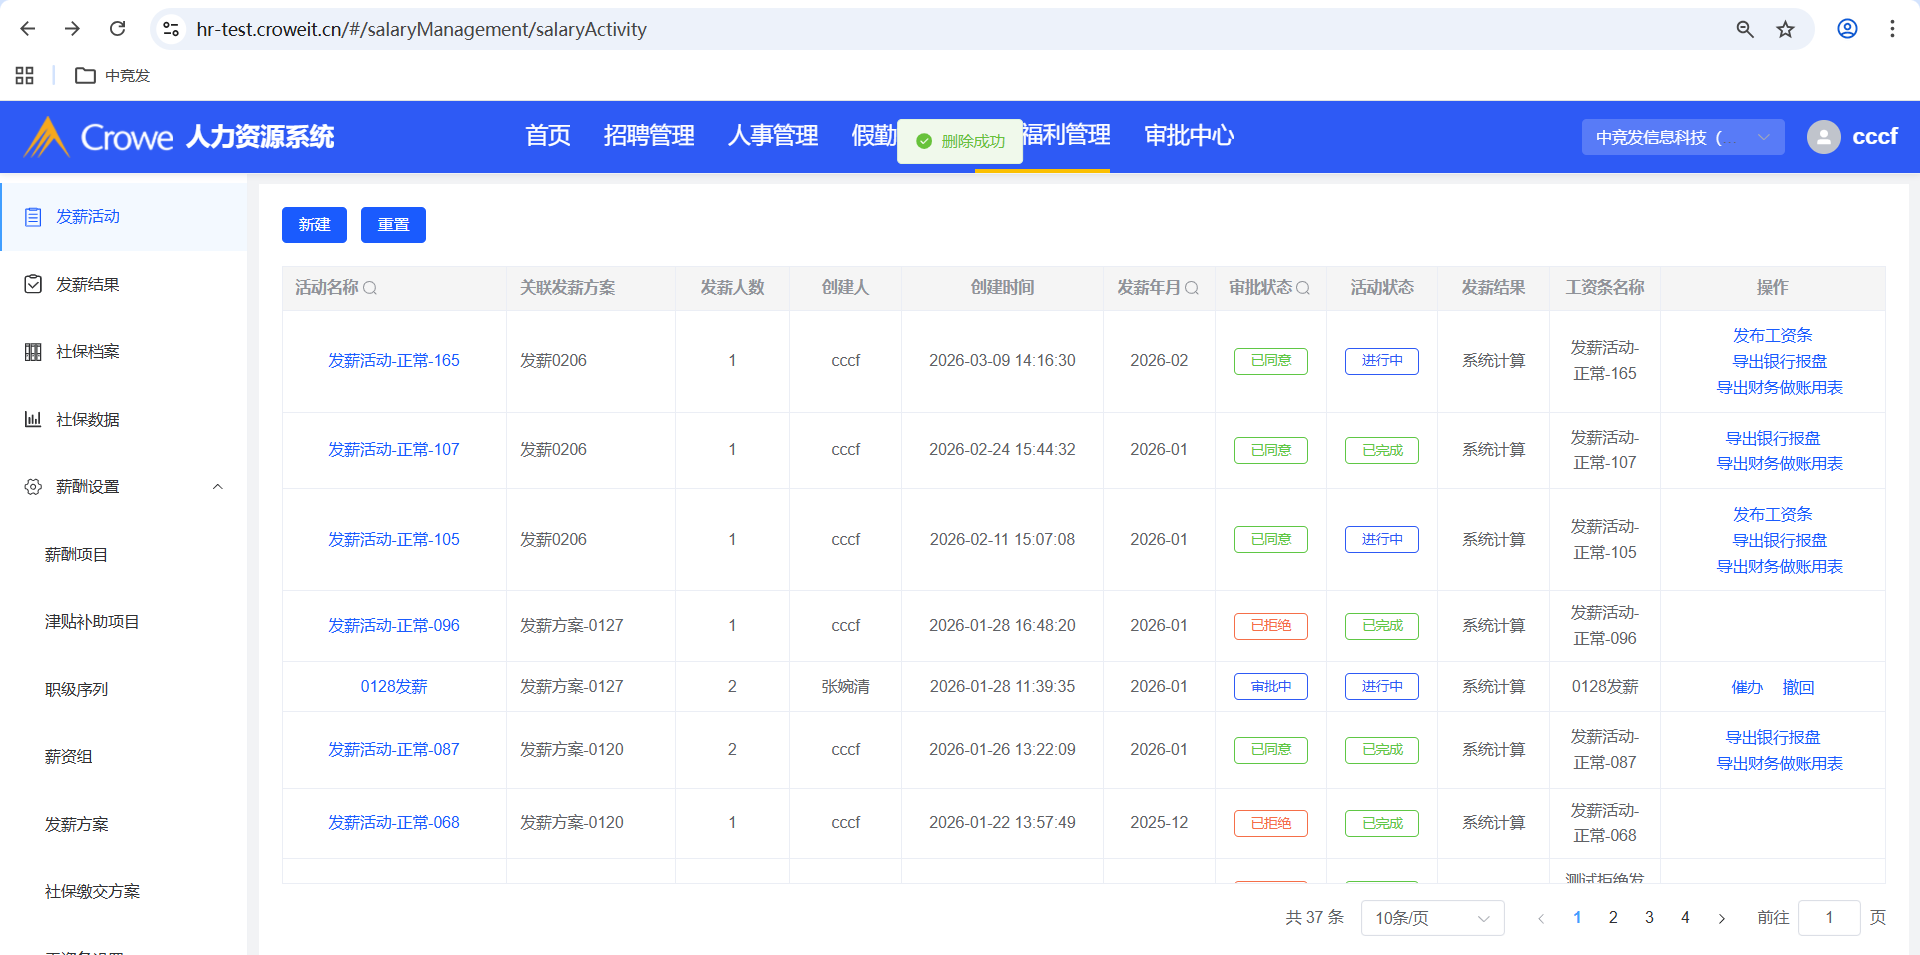Click the search icon beside 发薪年月 column header
The image size is (1920, 955).
(1192, 288)
